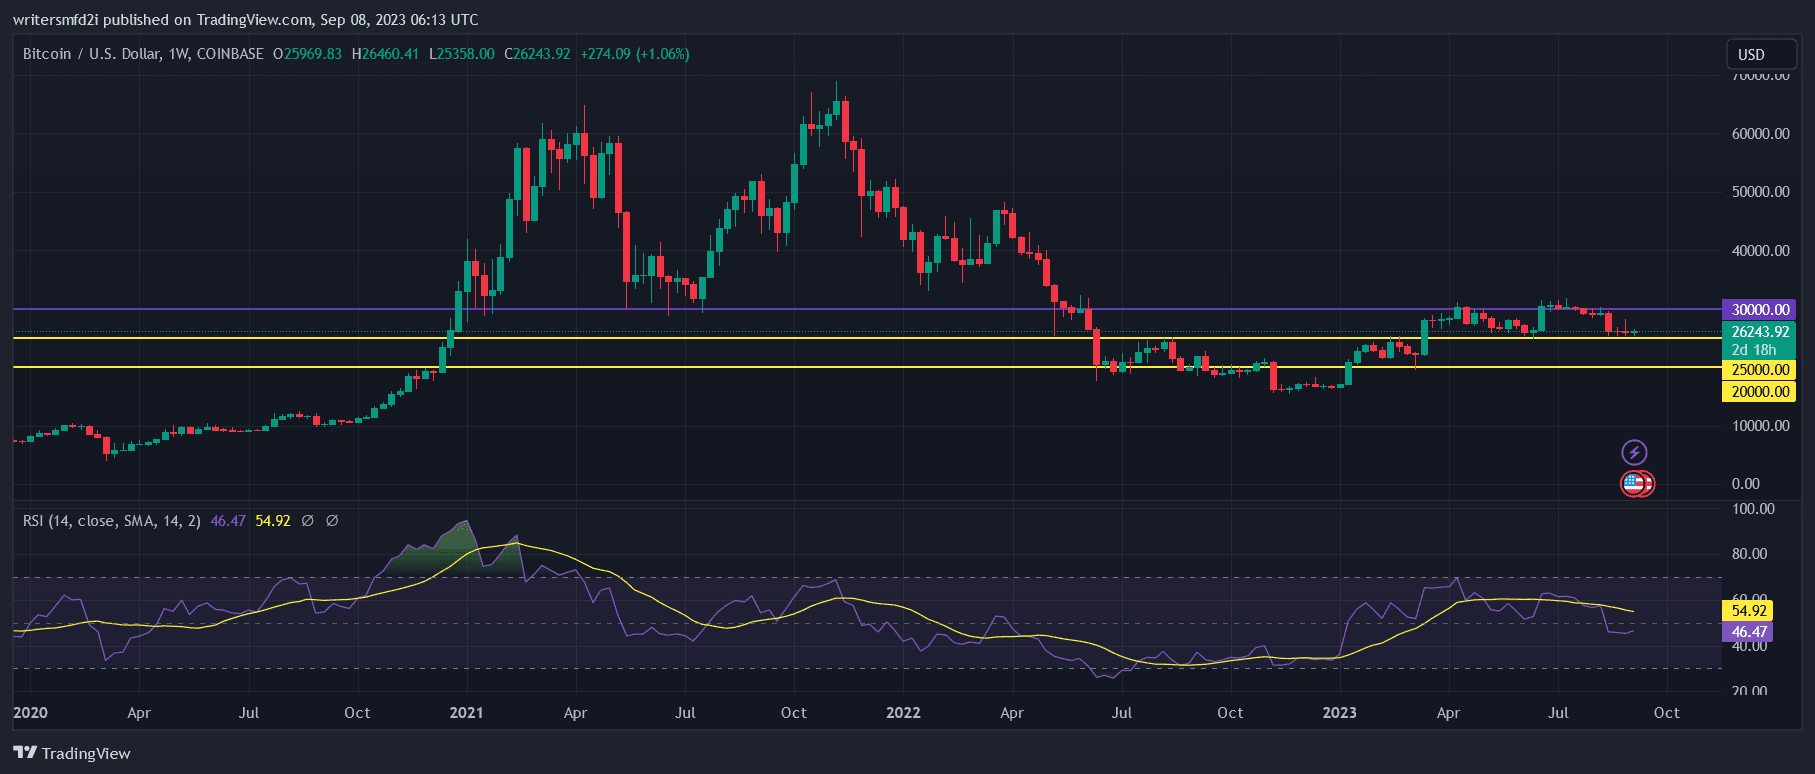Click the 2021 label on time axis
1815x774 pixels.
click(x=466, y=713)
